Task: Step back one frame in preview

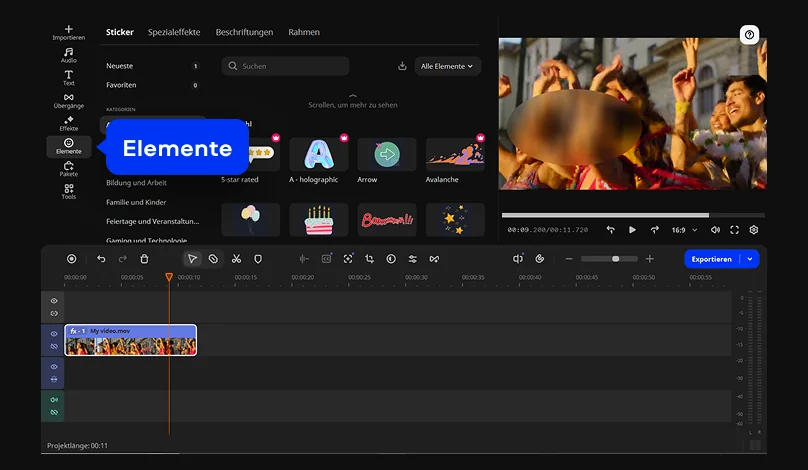Action: pos(611,230)
